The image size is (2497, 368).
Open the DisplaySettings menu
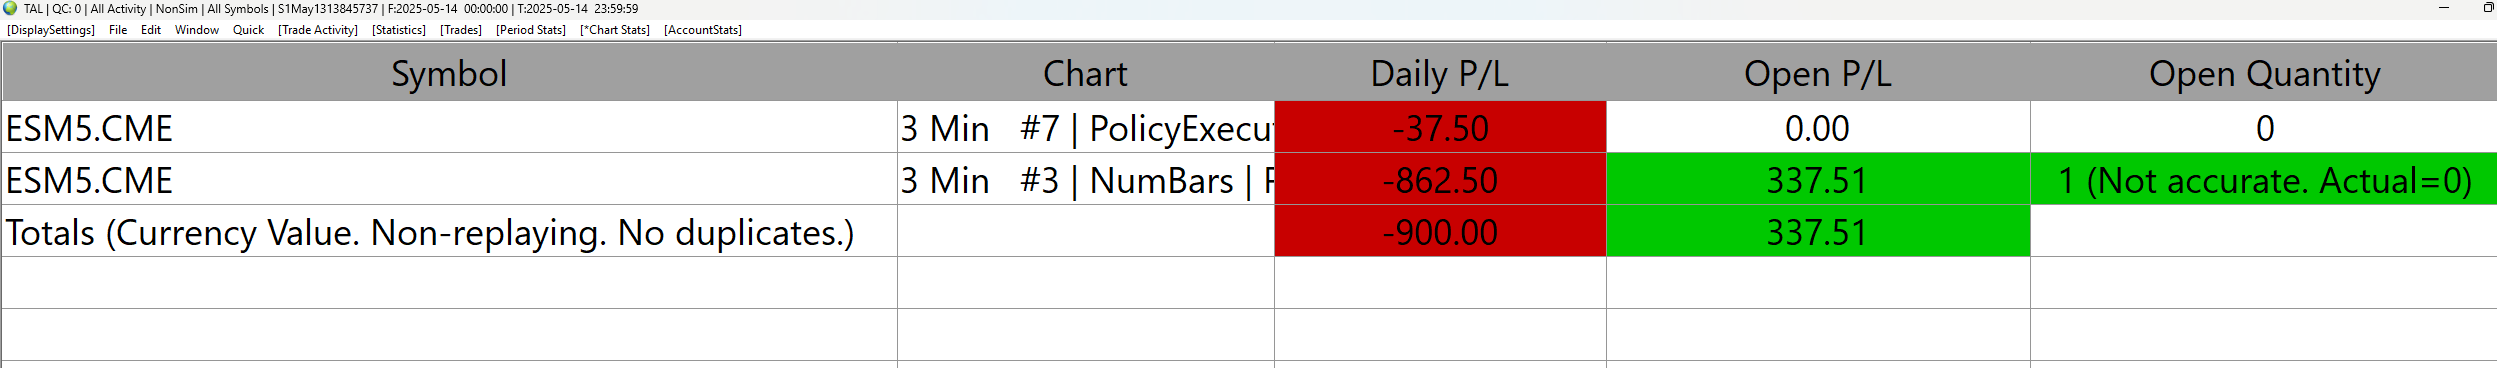pos(51,30)
